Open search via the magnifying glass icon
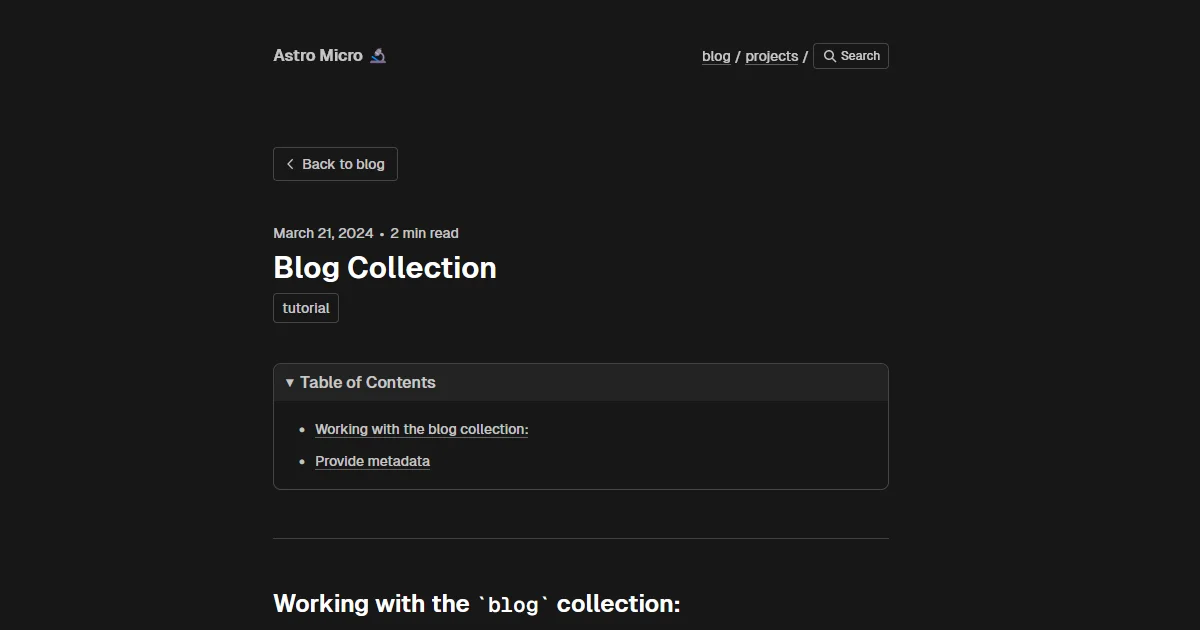 click(832, 55)
